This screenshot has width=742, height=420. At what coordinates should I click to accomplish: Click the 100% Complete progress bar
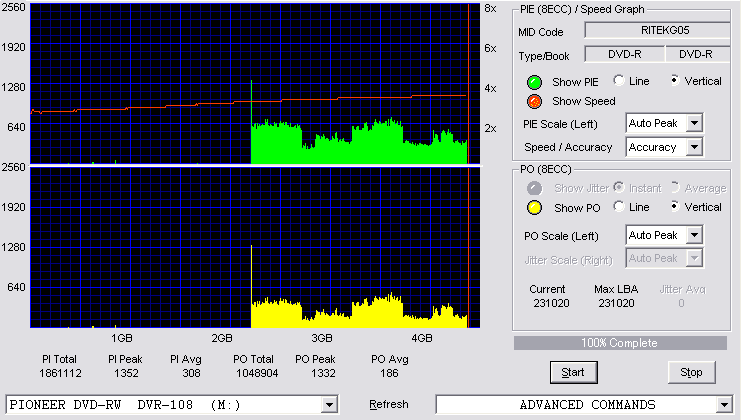pyautogui.click(x=620, y=343)
